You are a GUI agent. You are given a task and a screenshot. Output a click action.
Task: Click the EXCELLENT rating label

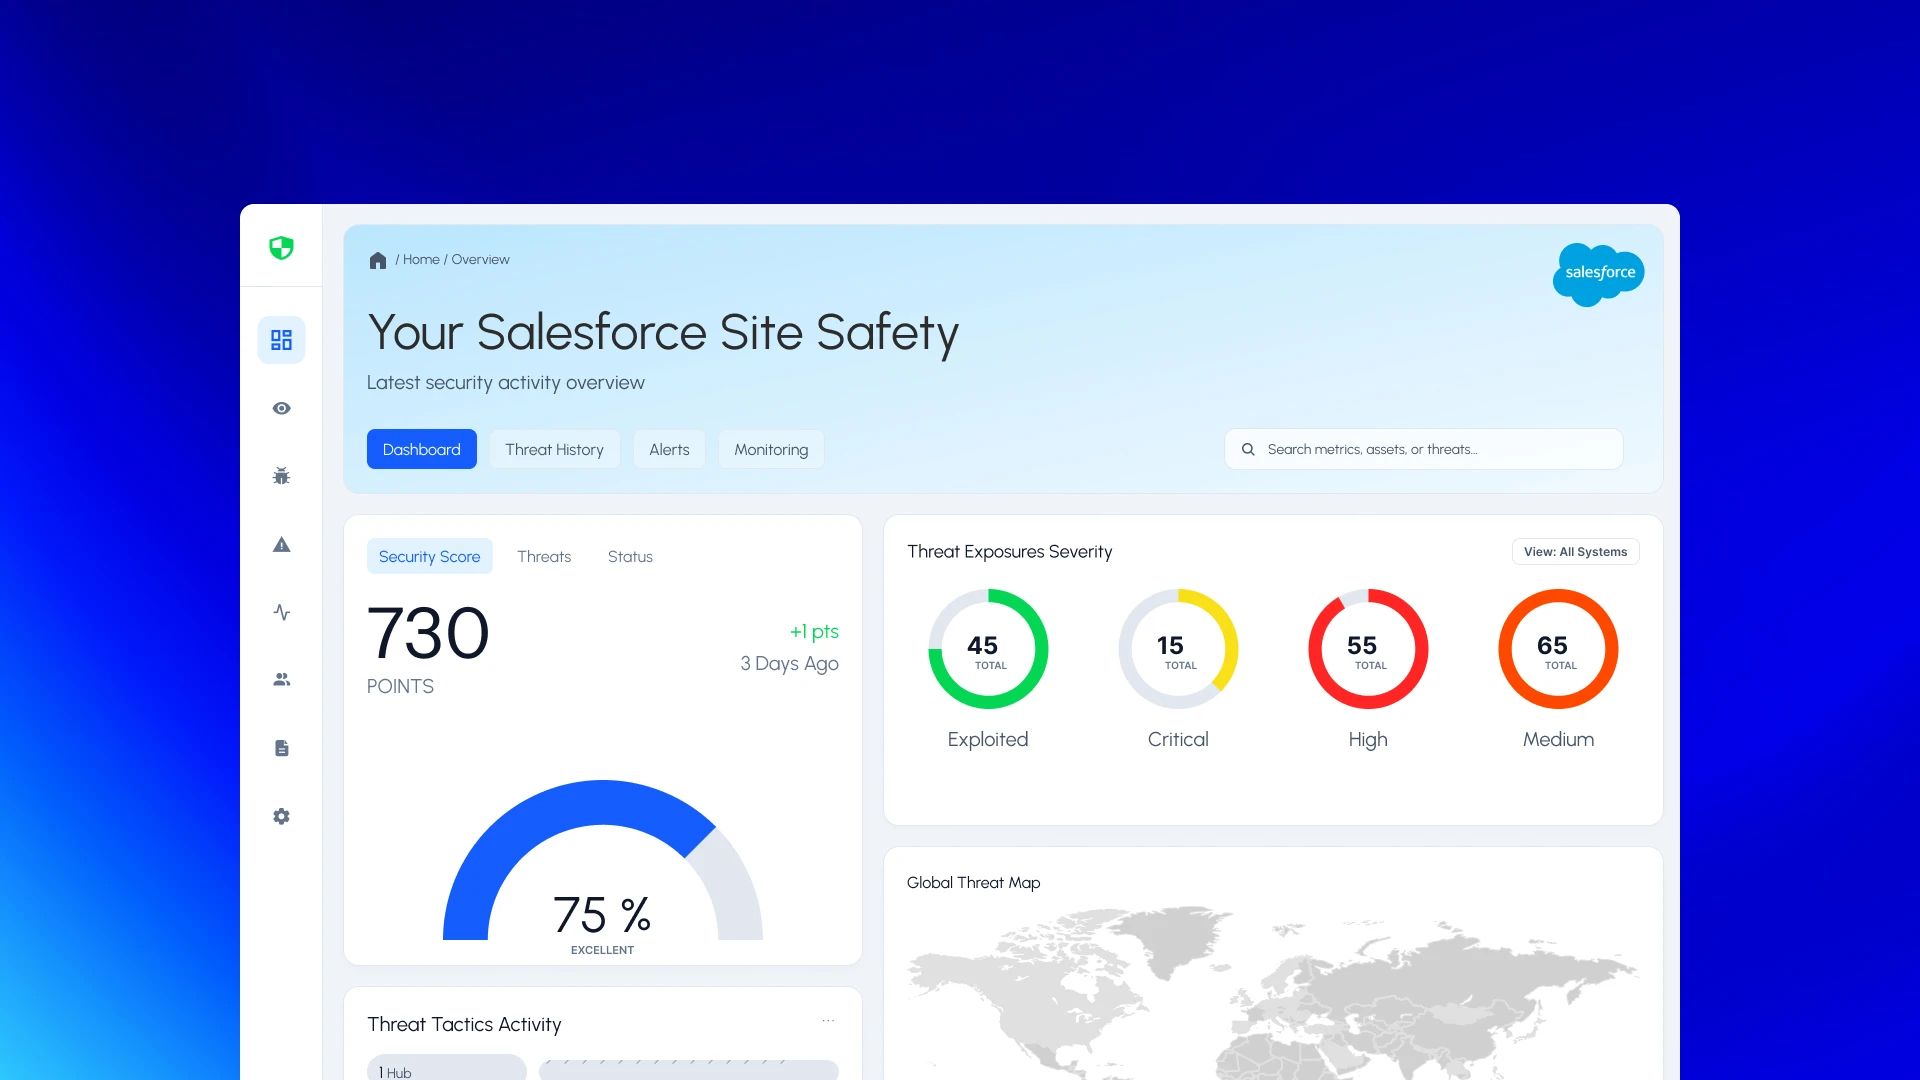pyautogui.click(x=602, y=950)
